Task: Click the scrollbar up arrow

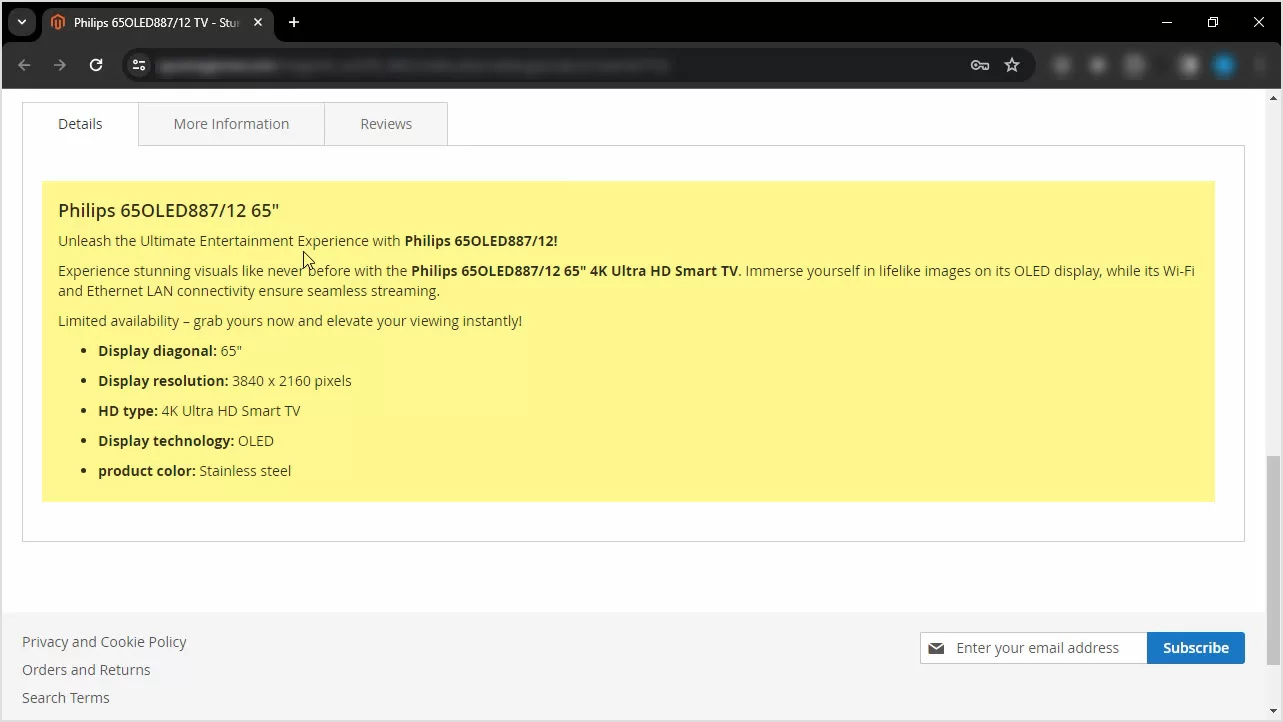Action: [1273, 98]
